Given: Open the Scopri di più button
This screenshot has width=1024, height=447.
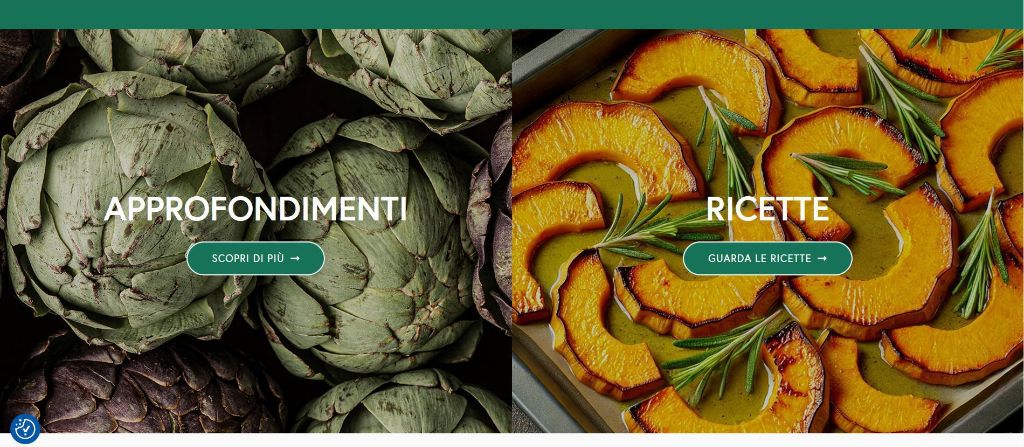Looking at the screenshot, I should (x=255, y=259).
